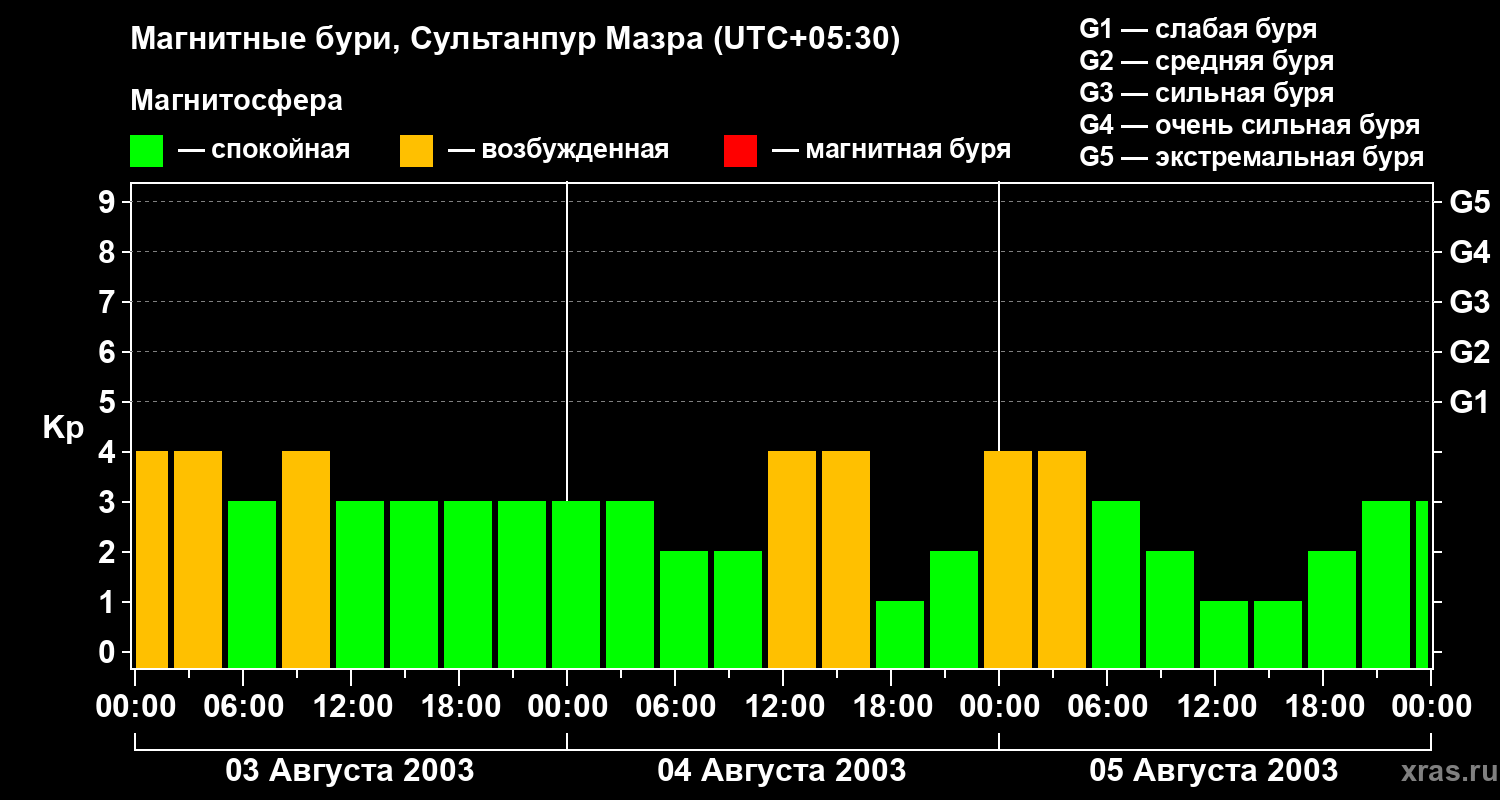Click the first orange bar on 05 Августа

1008,559
